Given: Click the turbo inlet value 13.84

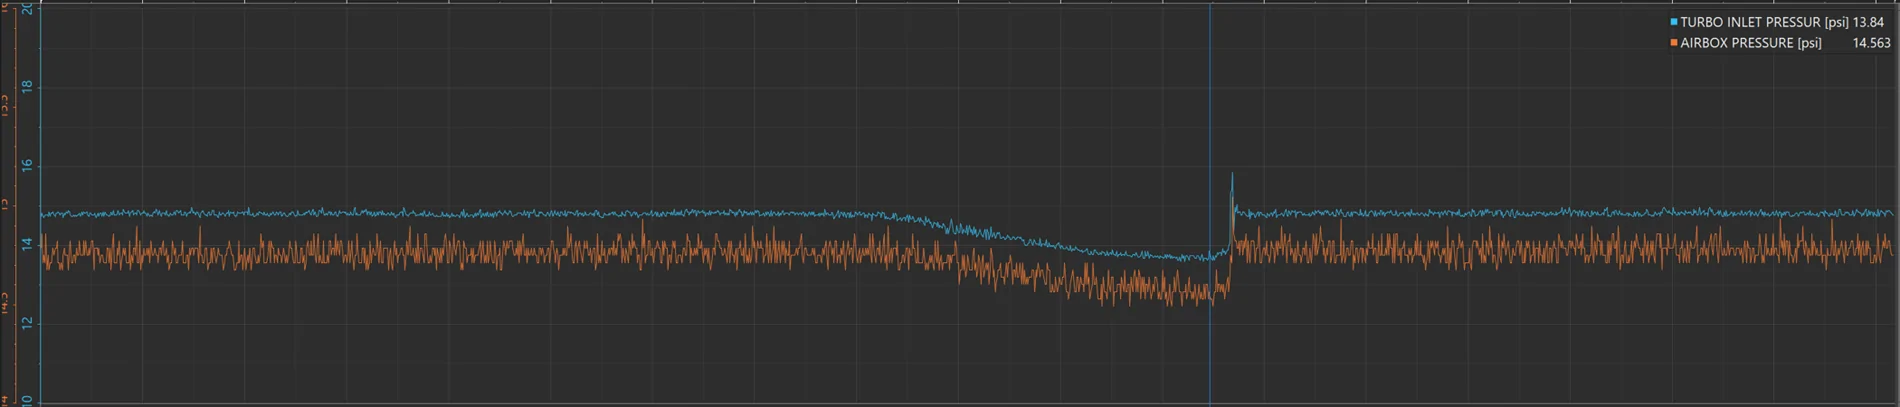Looking at the screenshot, I should (1868, 22).
